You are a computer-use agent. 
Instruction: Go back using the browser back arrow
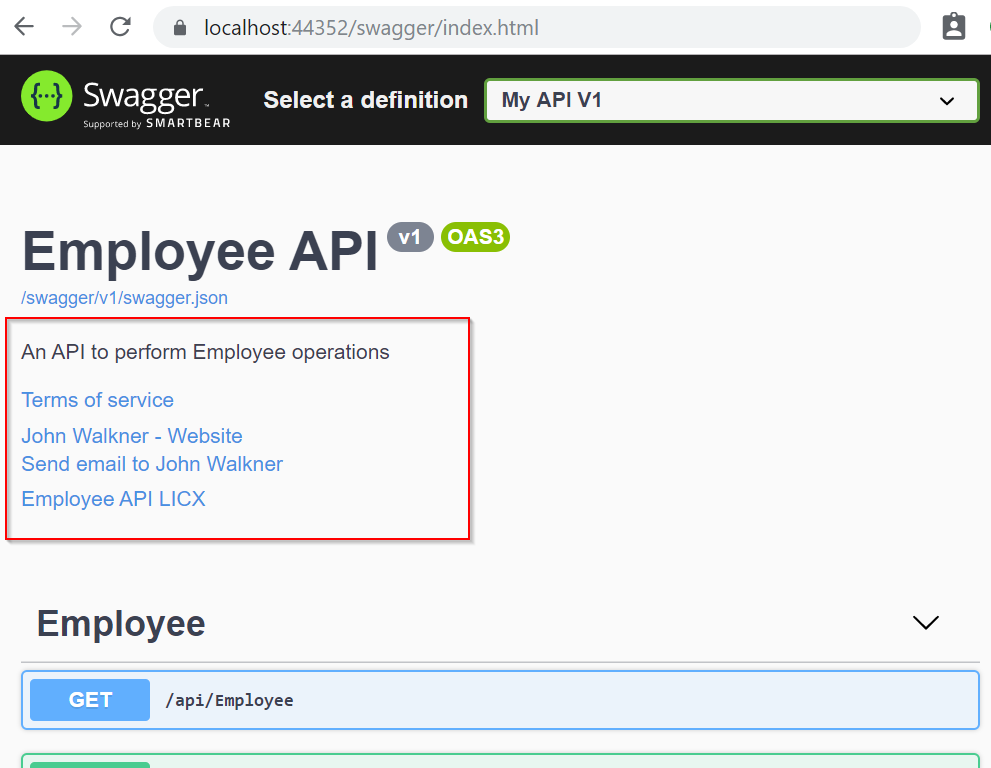[24, 27]
